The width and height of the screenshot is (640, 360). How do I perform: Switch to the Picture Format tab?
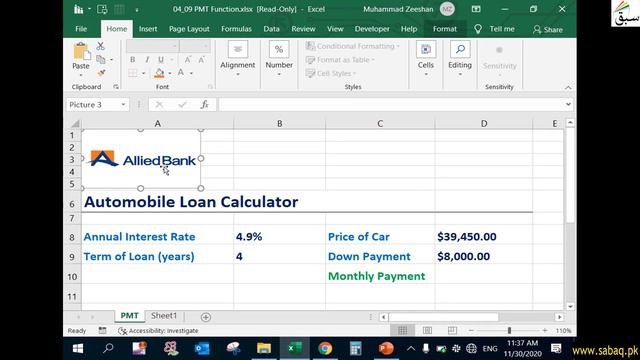coord(444,29)
